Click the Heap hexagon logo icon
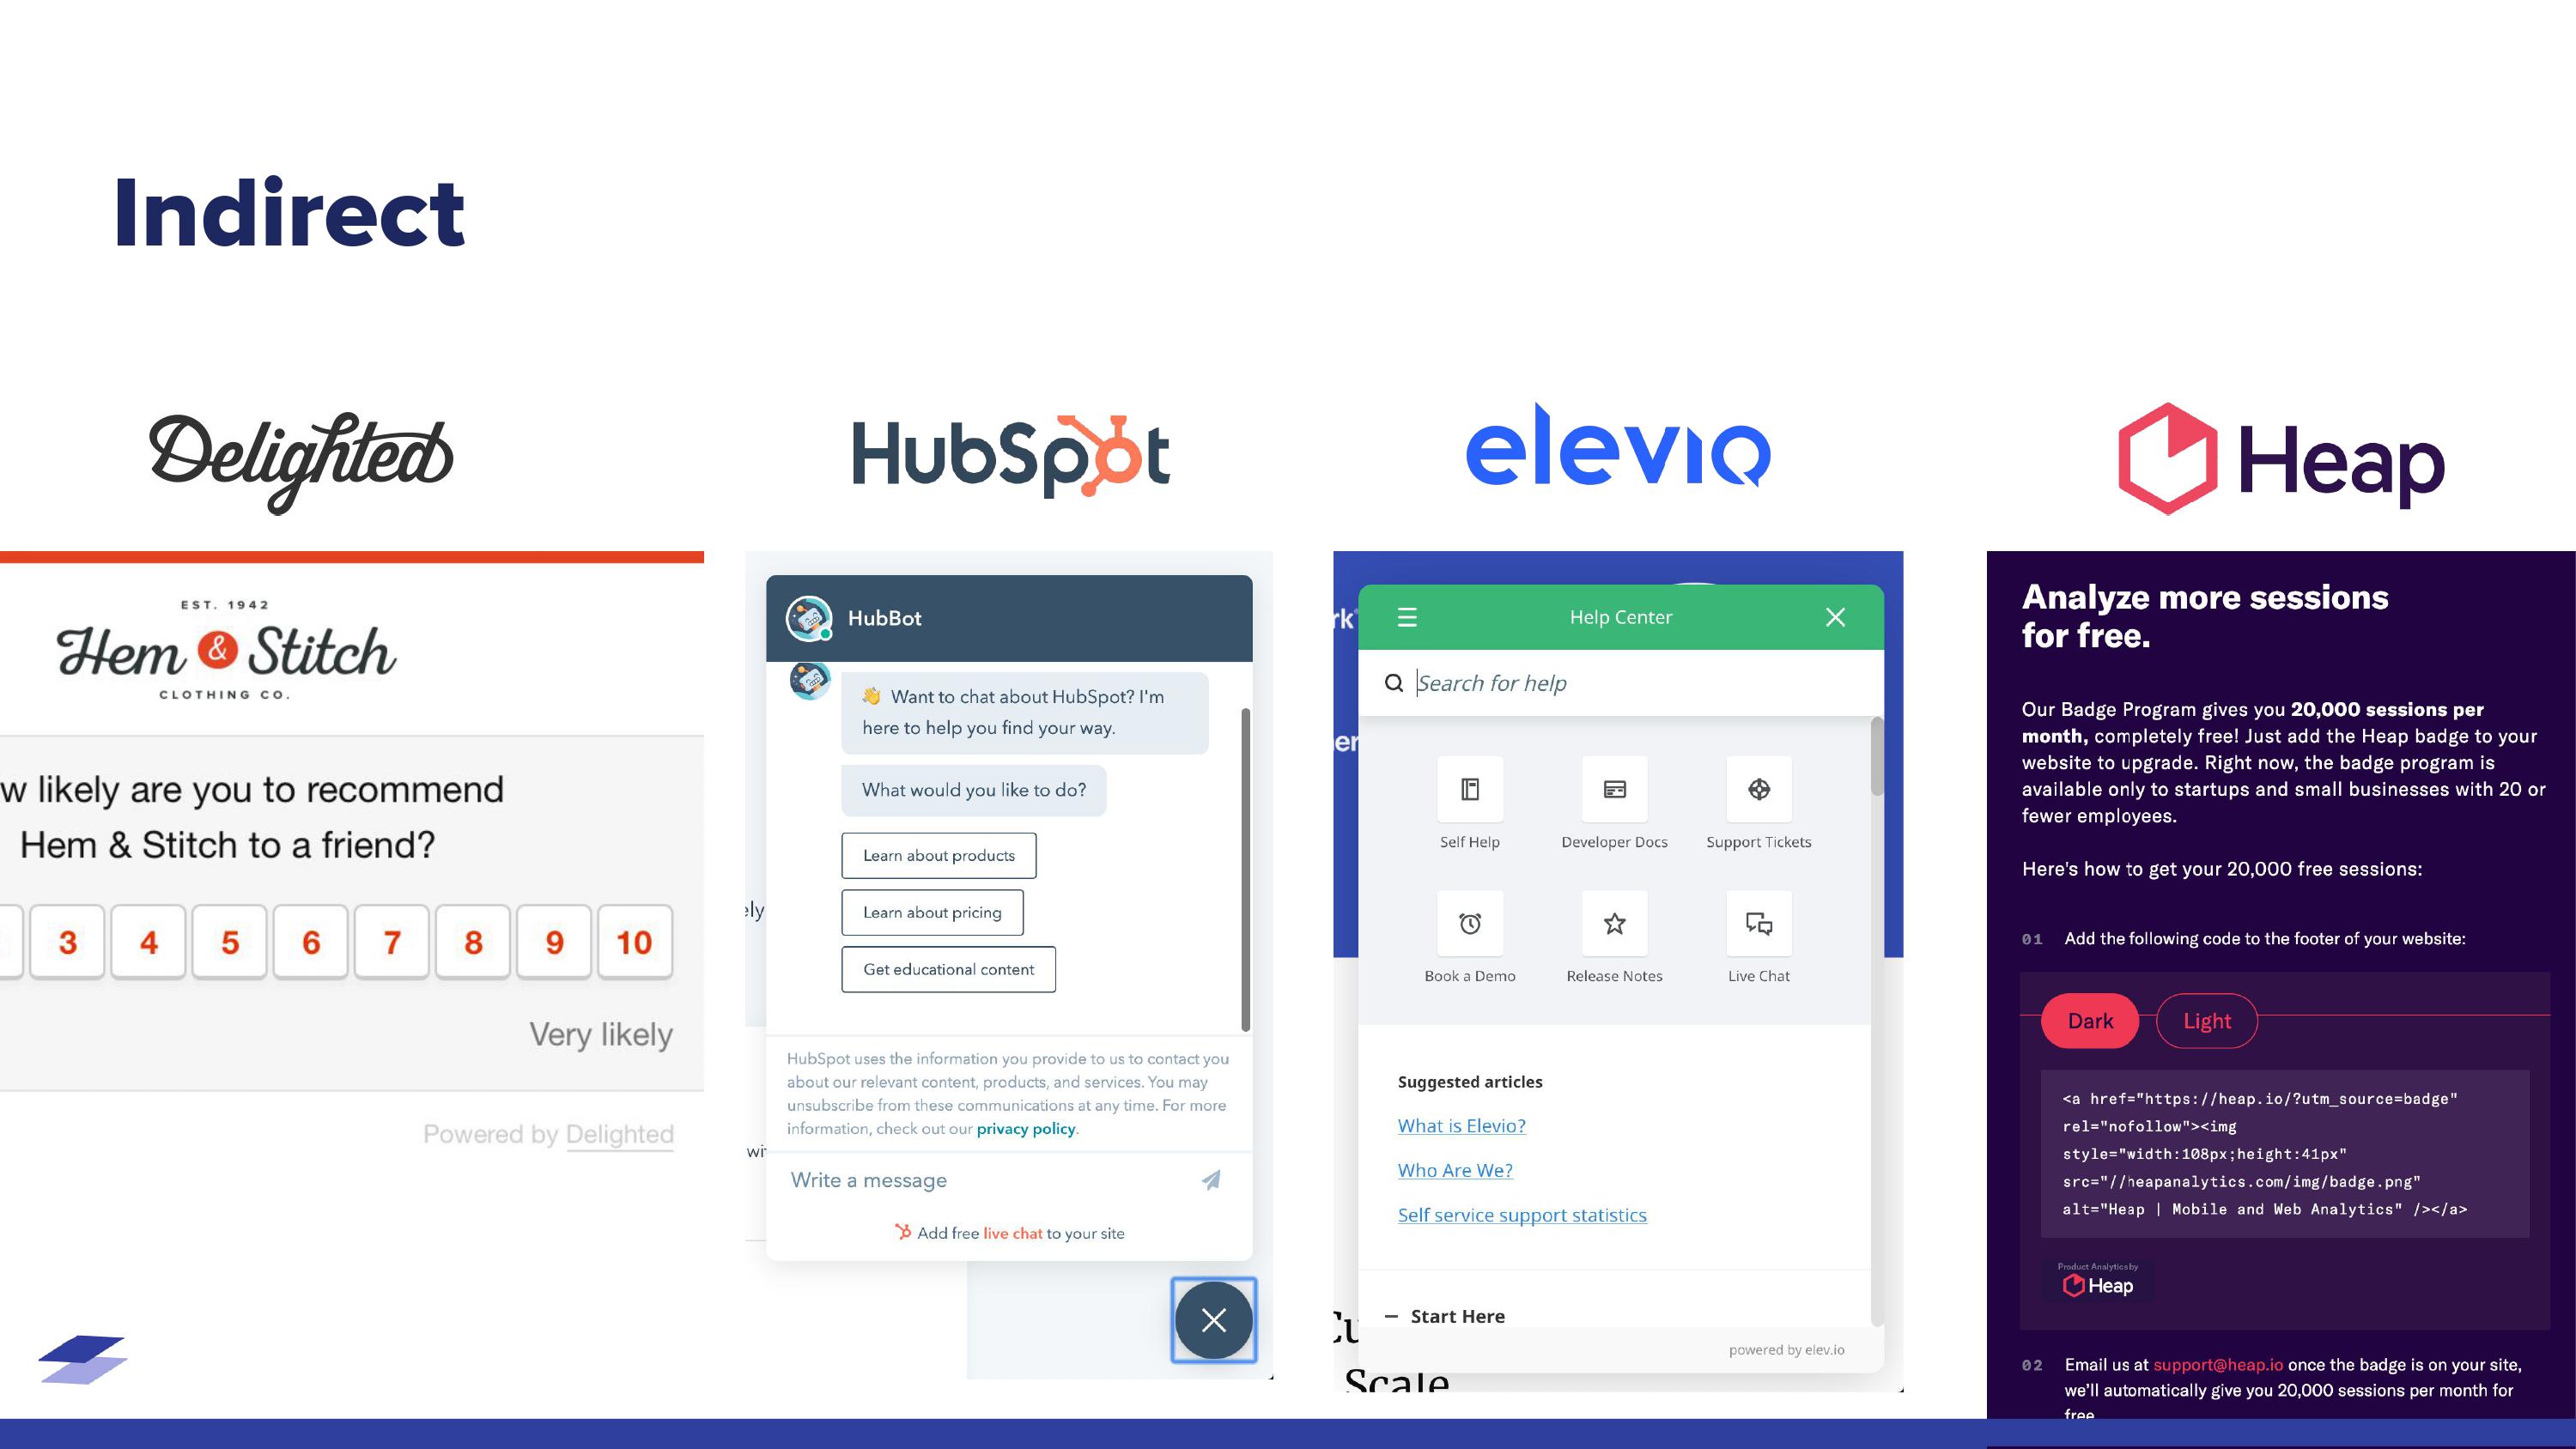The height and width of the screenshot is (1449, 2576). (x=2167, y=457)
